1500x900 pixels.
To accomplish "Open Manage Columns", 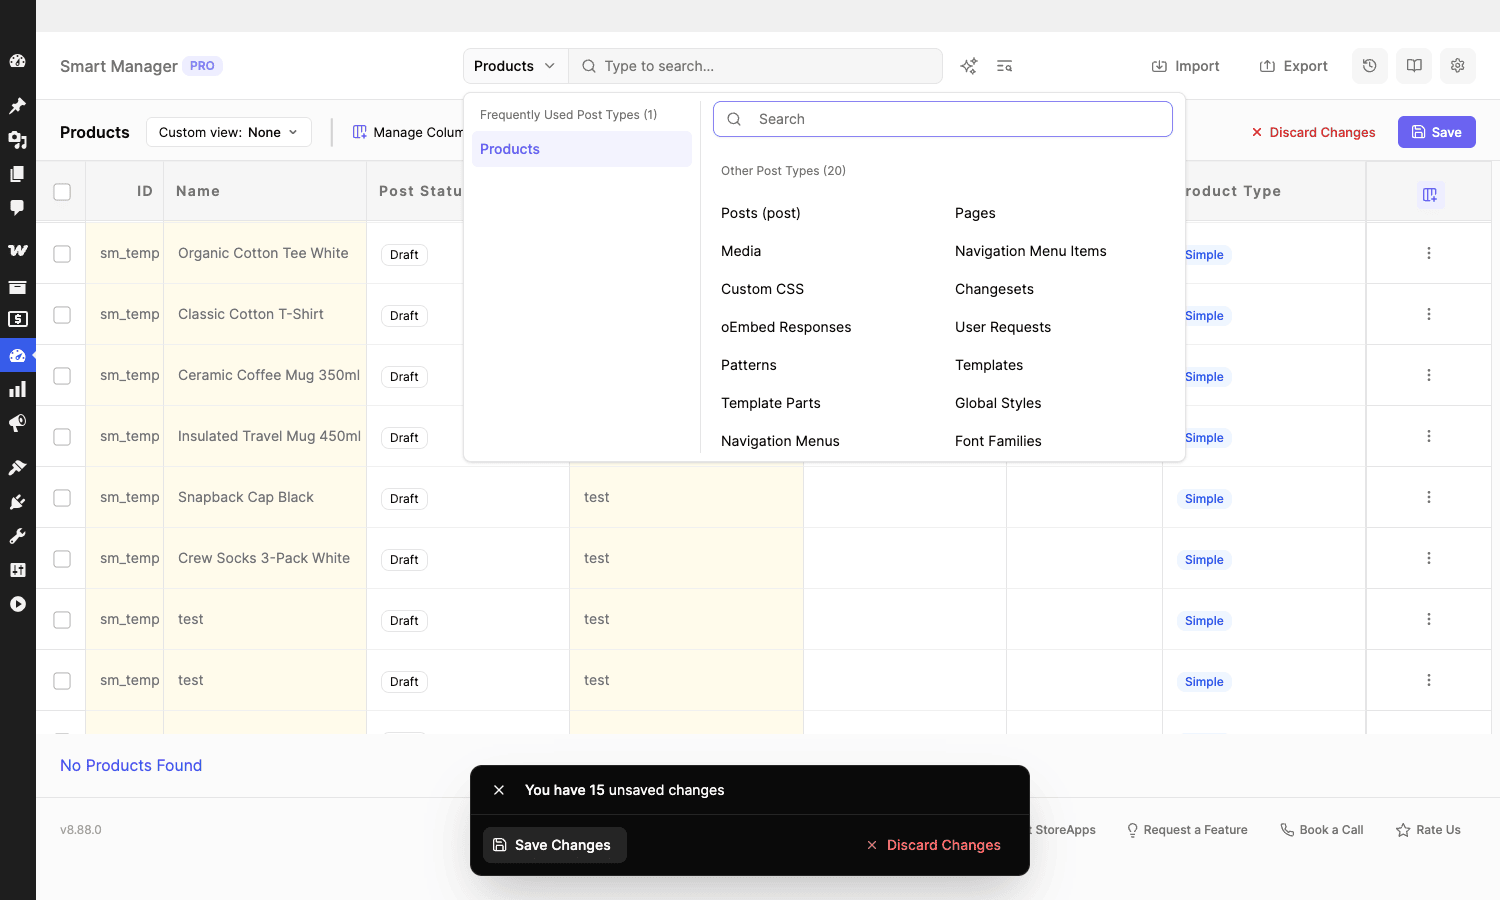I will [408, 132].
